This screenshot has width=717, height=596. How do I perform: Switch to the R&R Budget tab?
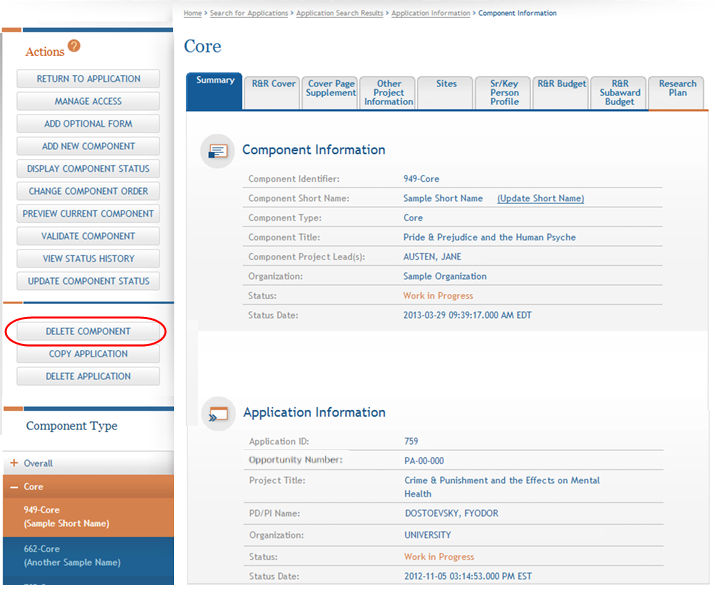pyautogui.click(x=561, y=93)
